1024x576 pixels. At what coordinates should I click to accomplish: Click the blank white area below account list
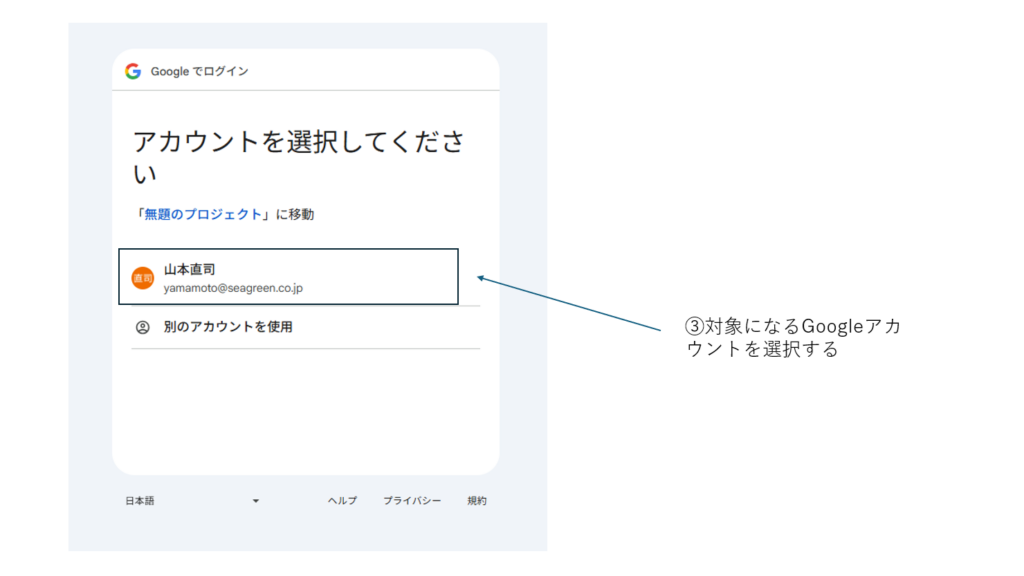[x=305, y=410]
